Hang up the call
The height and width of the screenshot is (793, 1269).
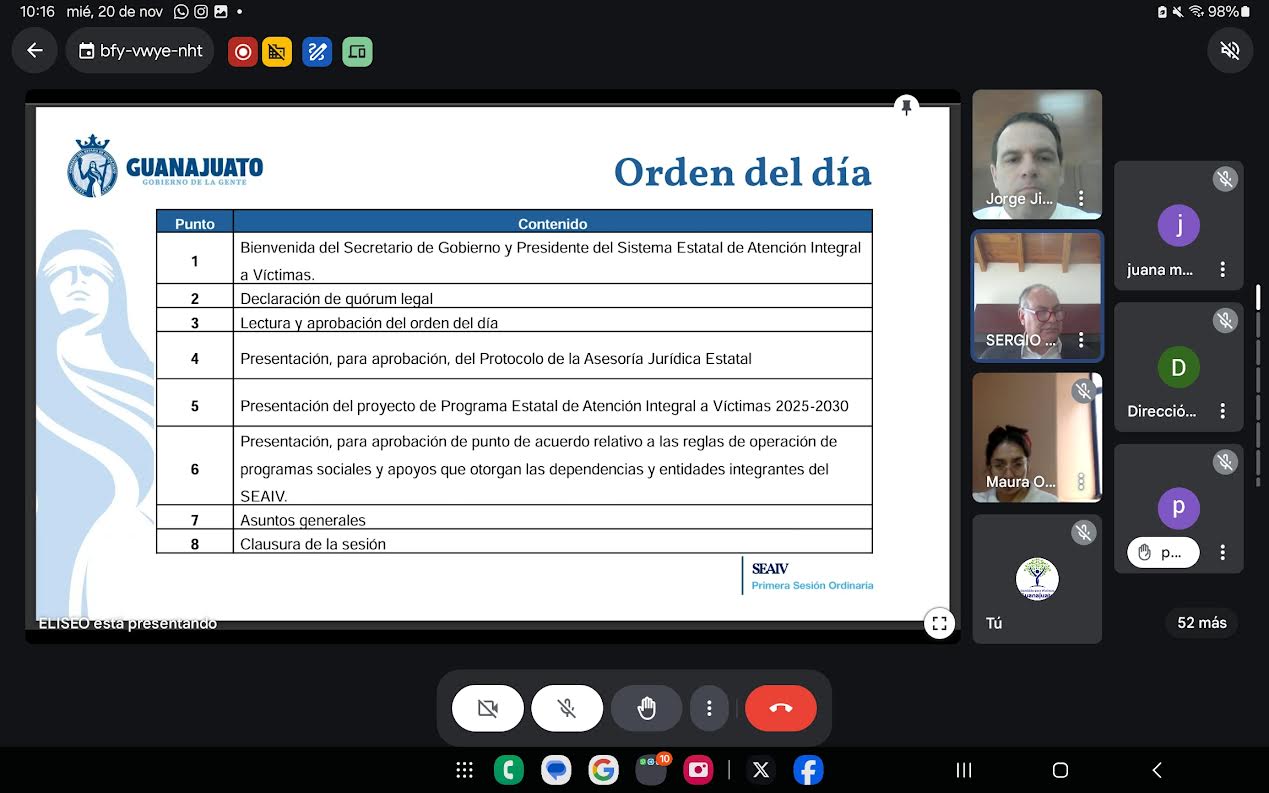(x=781, y=709)
